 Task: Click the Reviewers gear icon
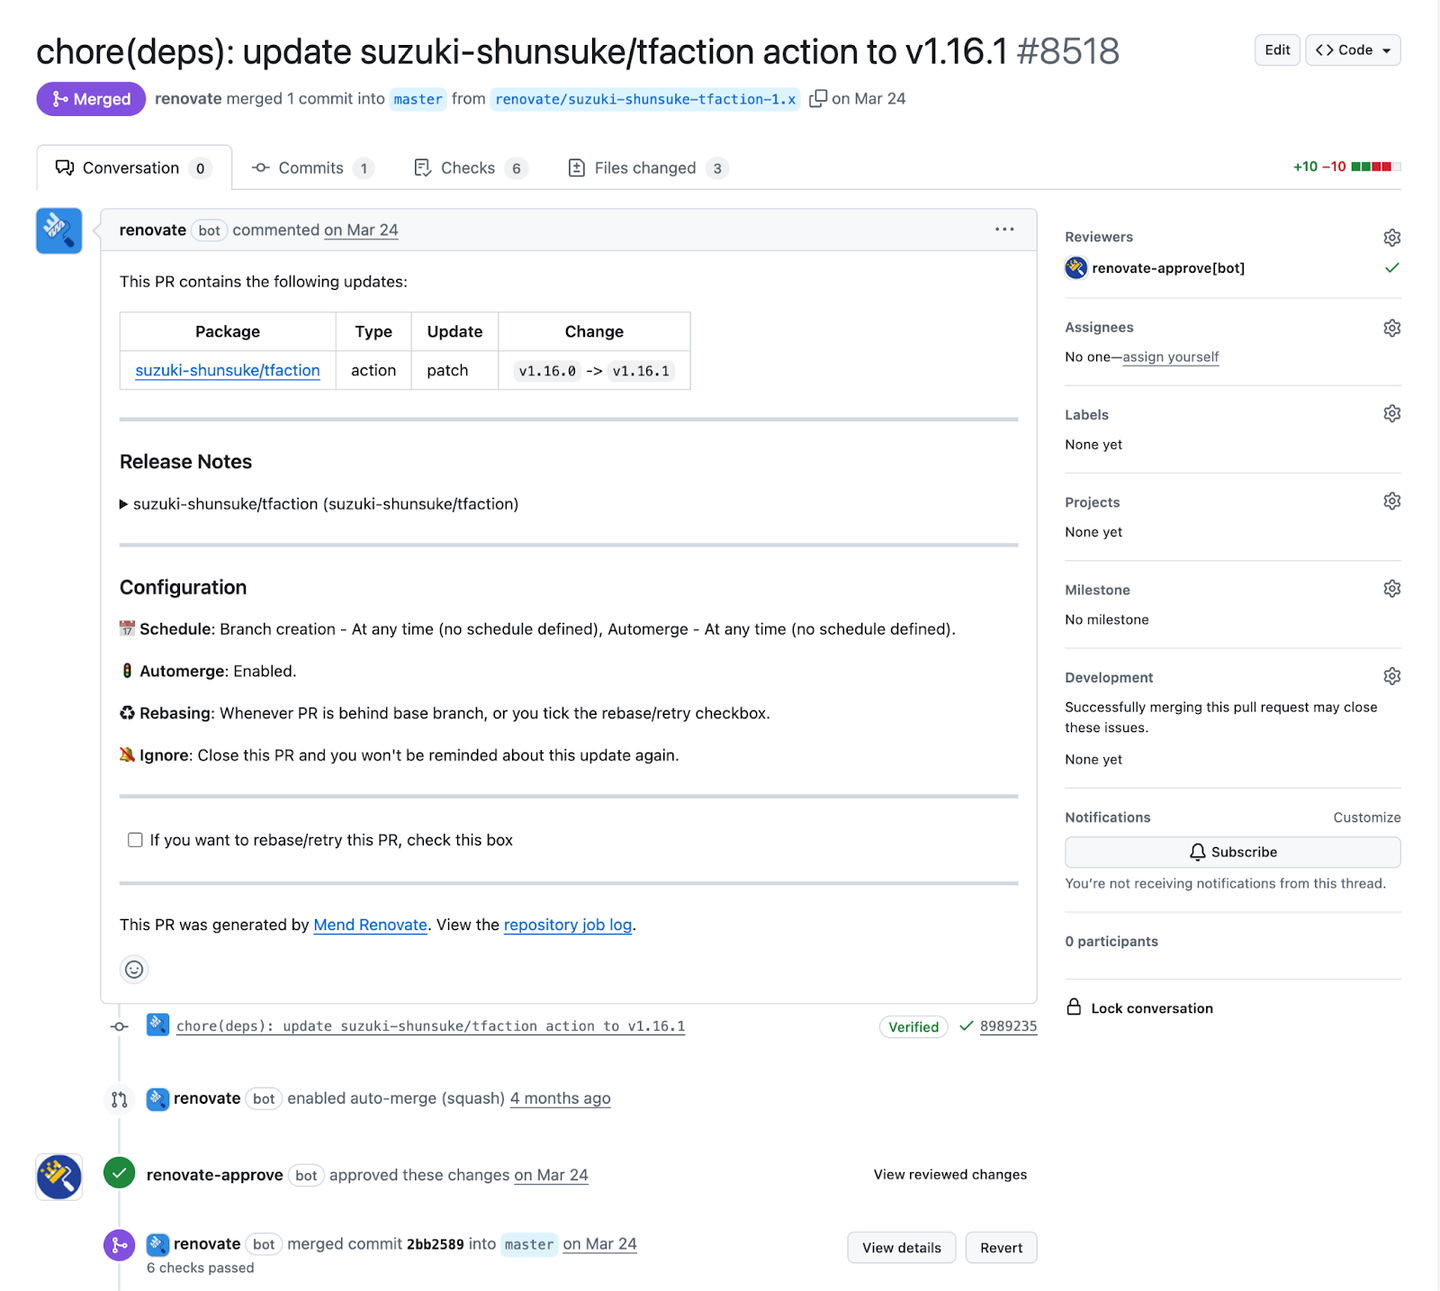1391,237
